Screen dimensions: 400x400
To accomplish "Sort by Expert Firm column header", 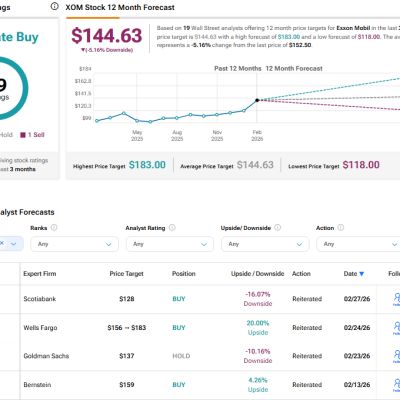I will (x=40, y=274).
